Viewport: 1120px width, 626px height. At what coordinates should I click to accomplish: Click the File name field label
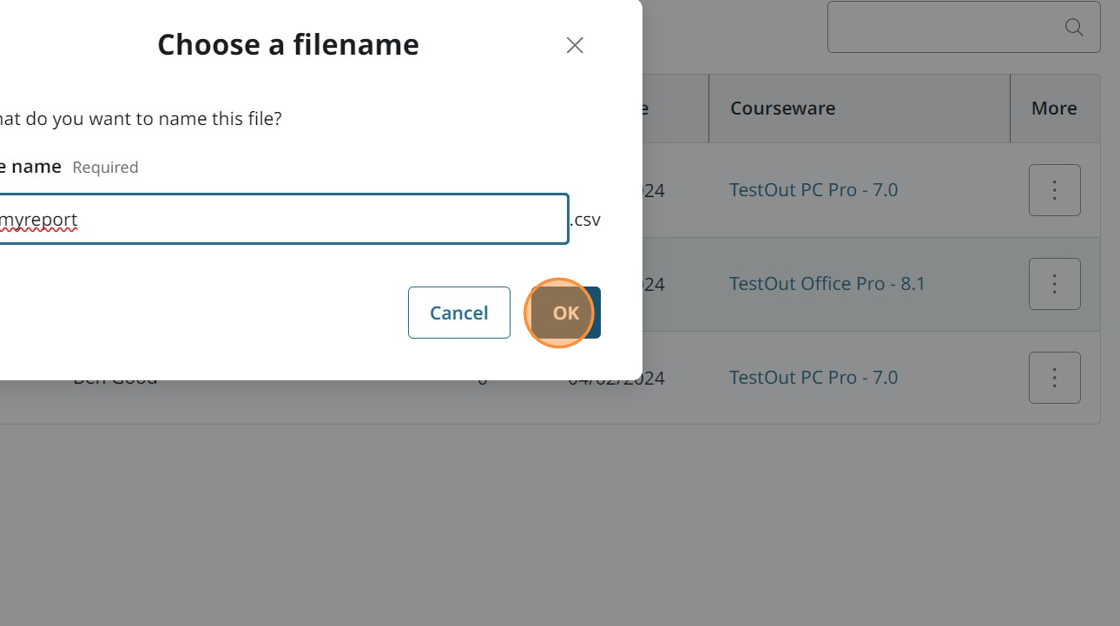[30, 167]
